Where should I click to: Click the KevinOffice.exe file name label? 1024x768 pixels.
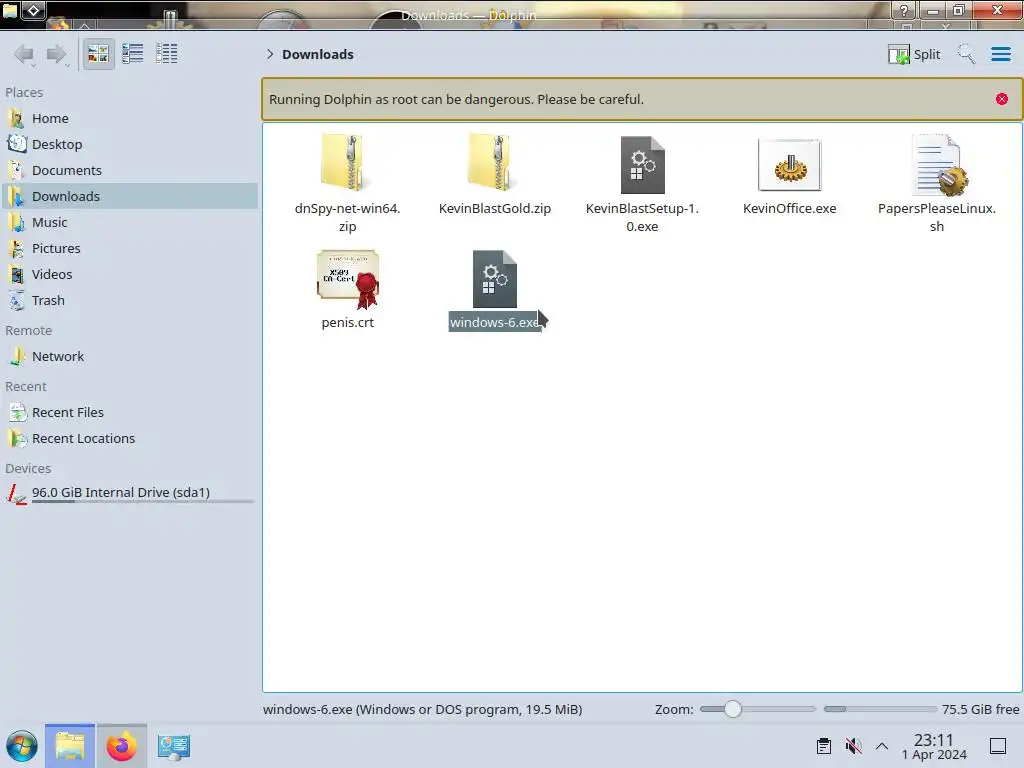coord(790,208)
